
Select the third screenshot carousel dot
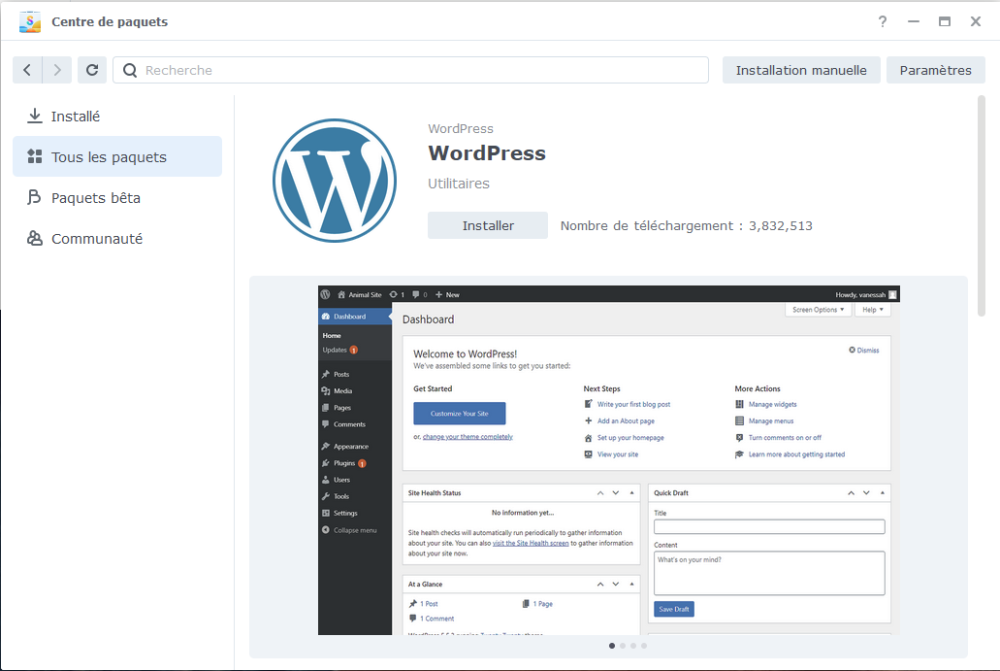pyautogui.click(x=633, y=646)
